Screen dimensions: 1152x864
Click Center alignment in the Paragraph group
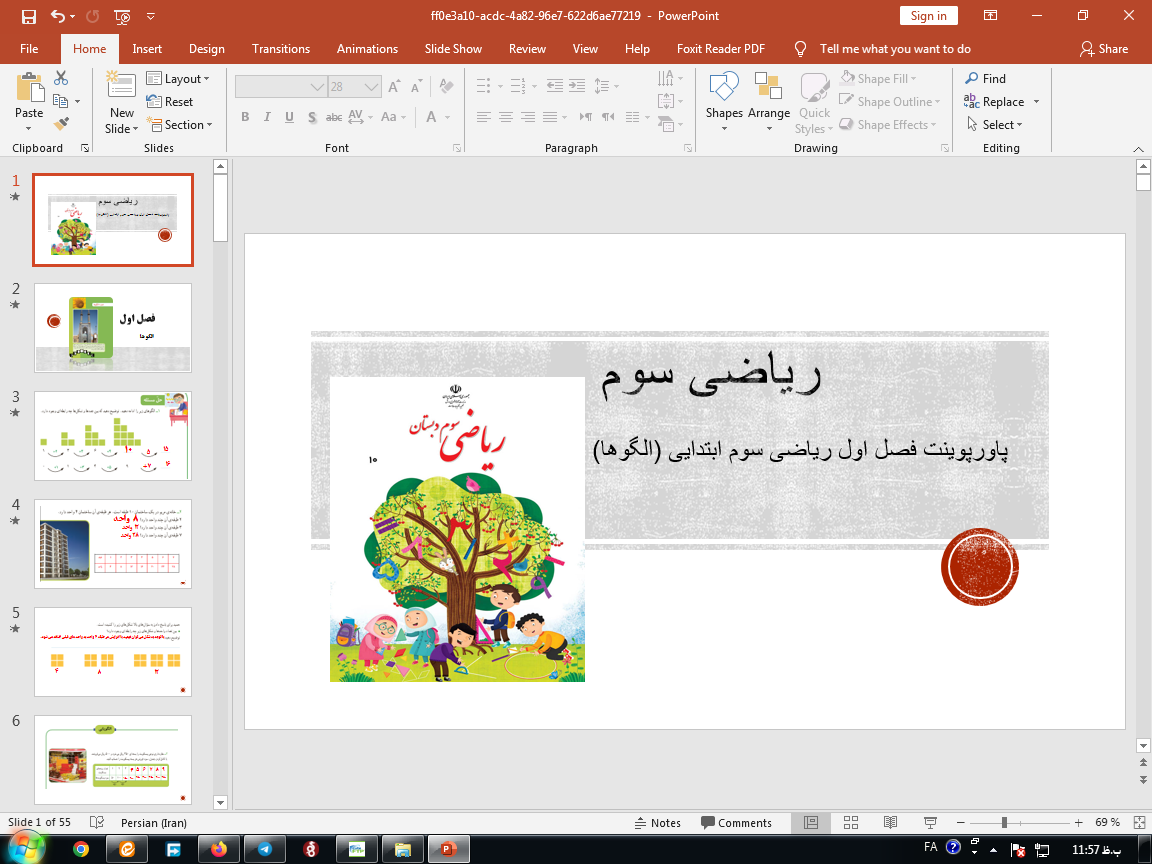tap(506, 117)
